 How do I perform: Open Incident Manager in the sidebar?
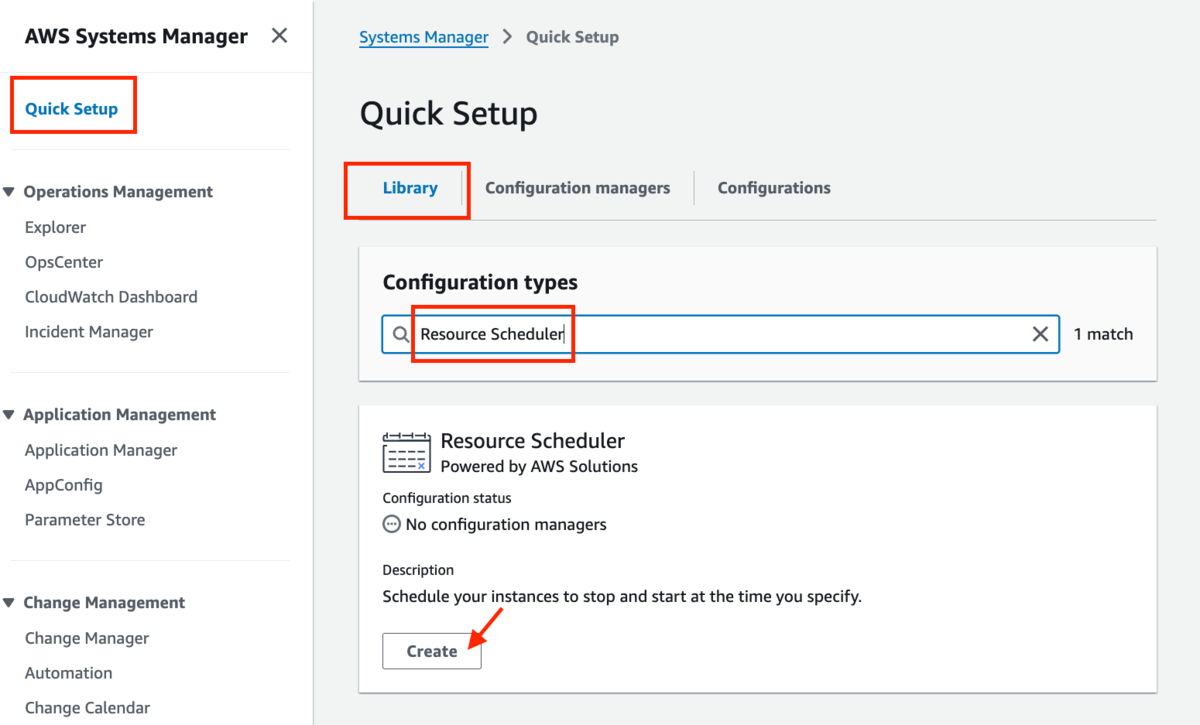pos(89,332)
